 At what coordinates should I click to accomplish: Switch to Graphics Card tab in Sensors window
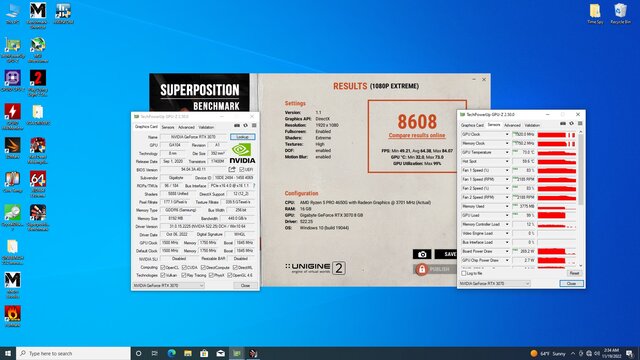coord(472,125)
